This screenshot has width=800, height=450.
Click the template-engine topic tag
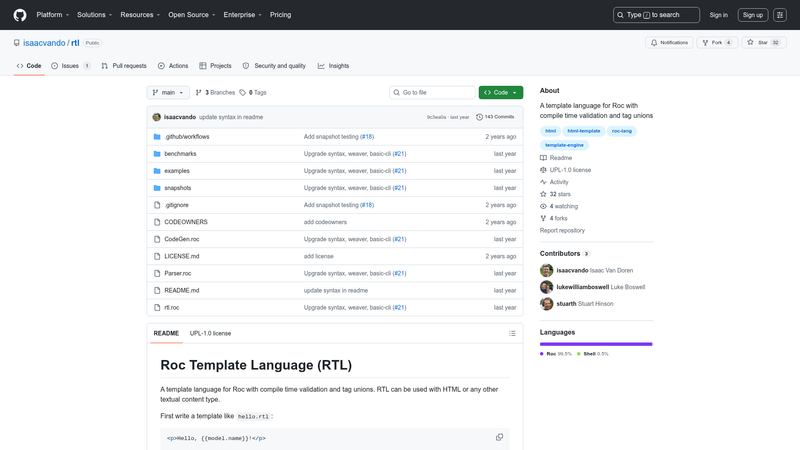(x=564, y=145)
